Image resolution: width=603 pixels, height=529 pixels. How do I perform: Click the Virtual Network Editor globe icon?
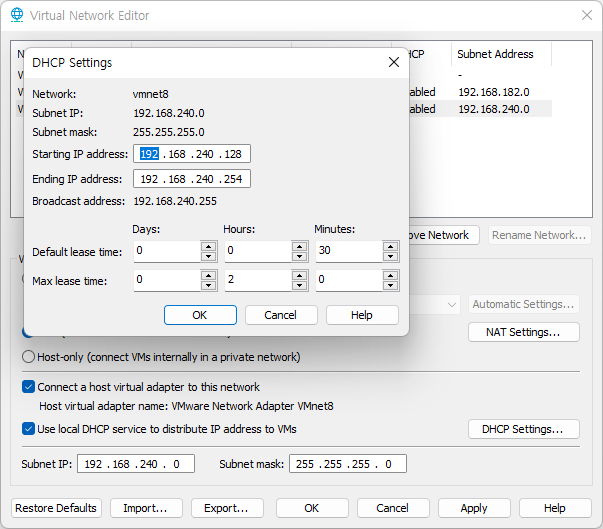pos(17,15)
